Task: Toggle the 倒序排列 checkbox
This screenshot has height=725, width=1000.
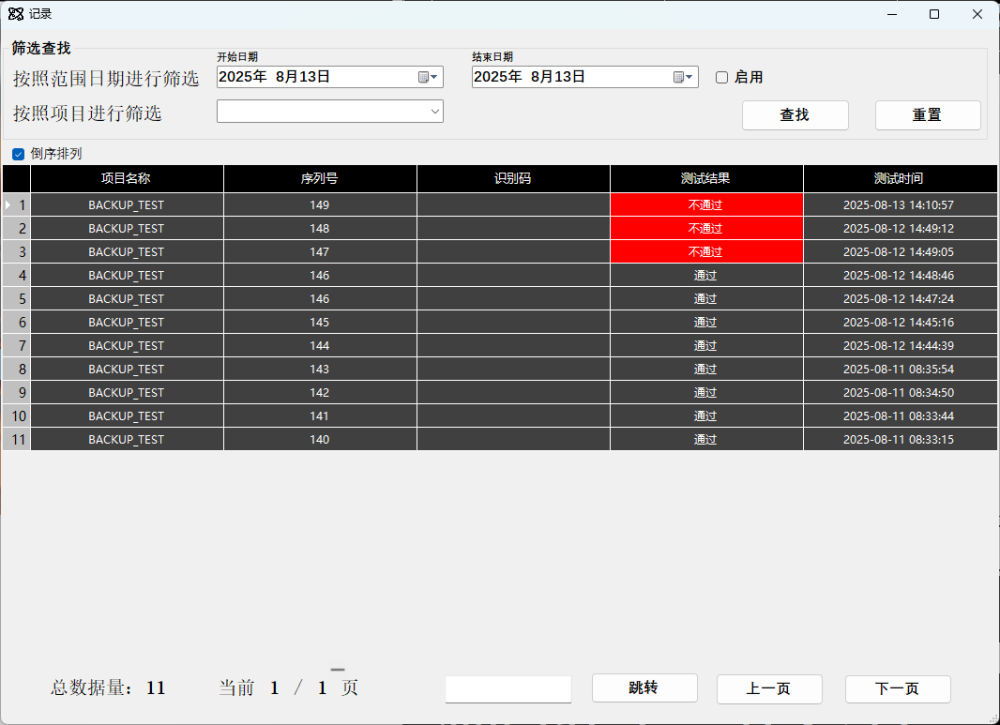Action: coord(18,154)
